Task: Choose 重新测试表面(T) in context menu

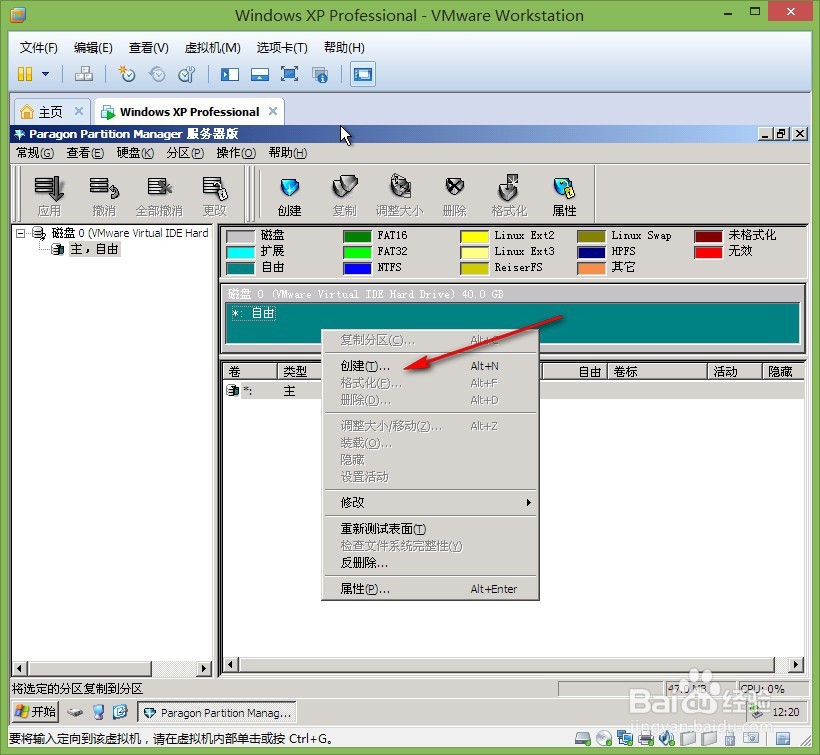Action: pos(431,529)
